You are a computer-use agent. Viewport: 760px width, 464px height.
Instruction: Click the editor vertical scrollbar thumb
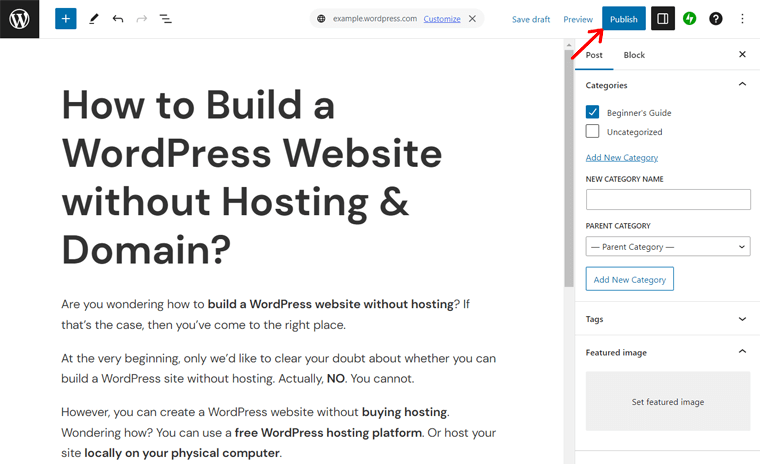pyautogui.click(x=569, y=168)
